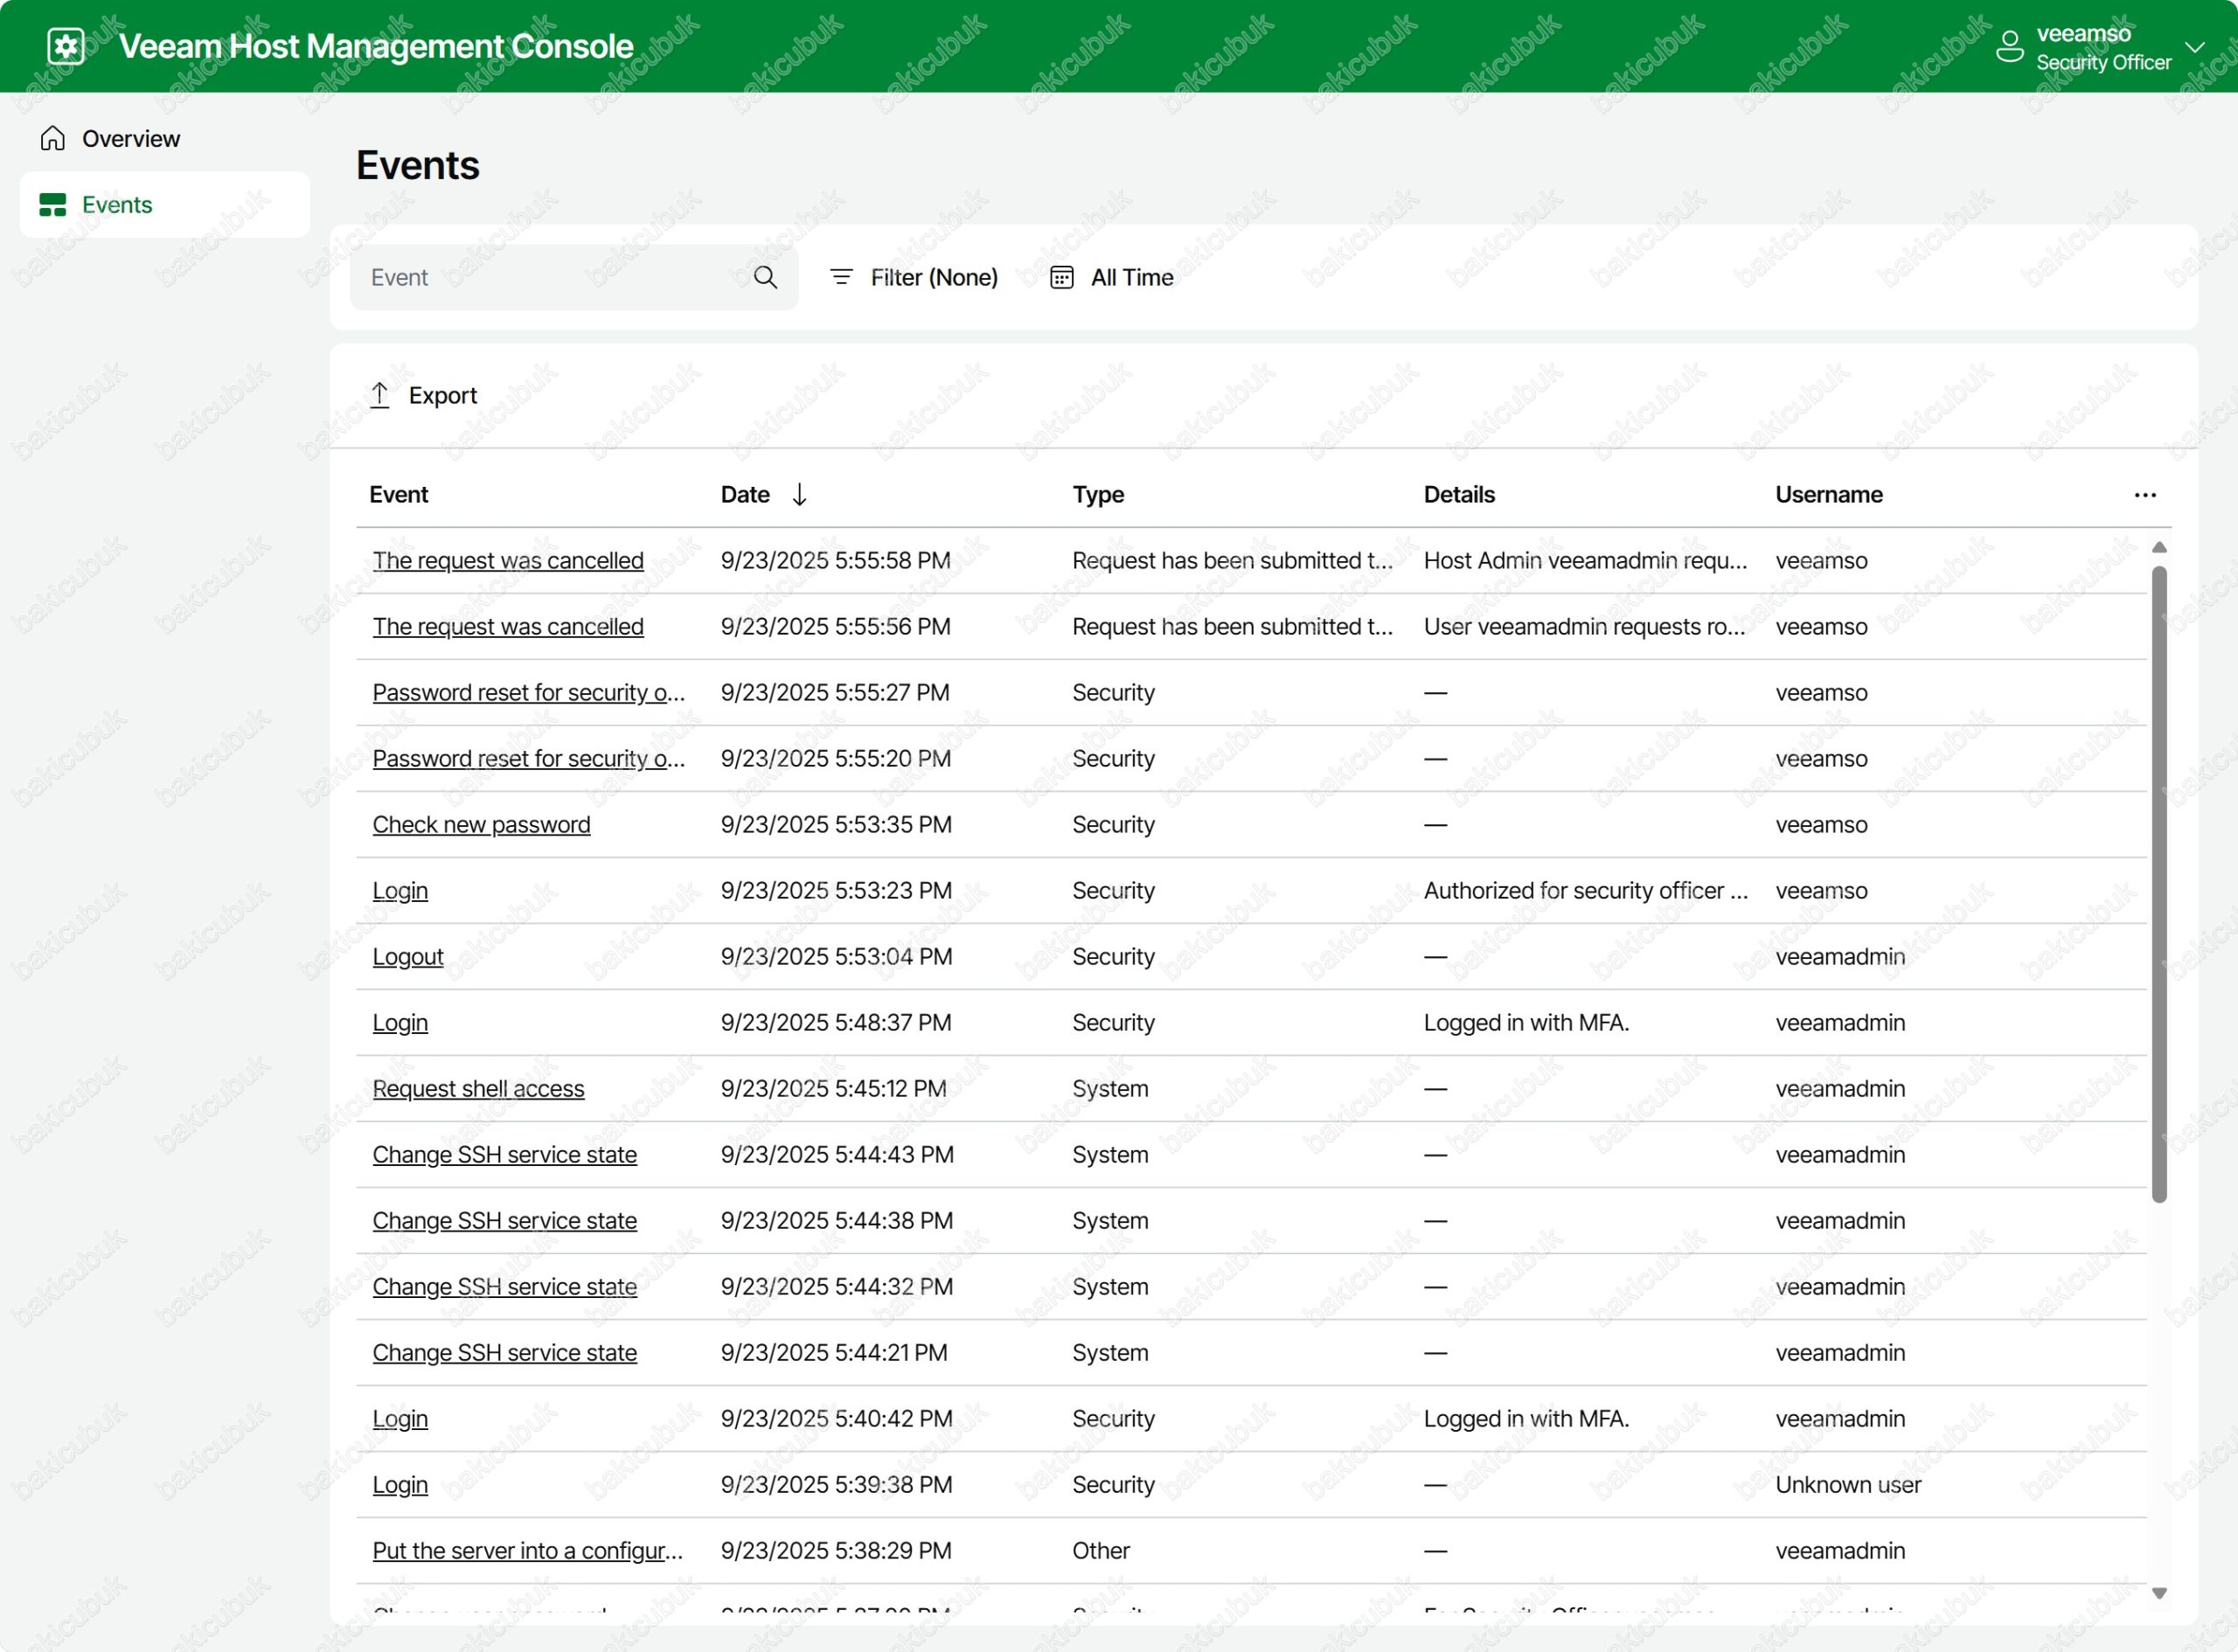The height and width of the screenshot is (1652, 2238).
Task: Open the 5:55:27 PM password reset event
Action: [x=529, y=693]
